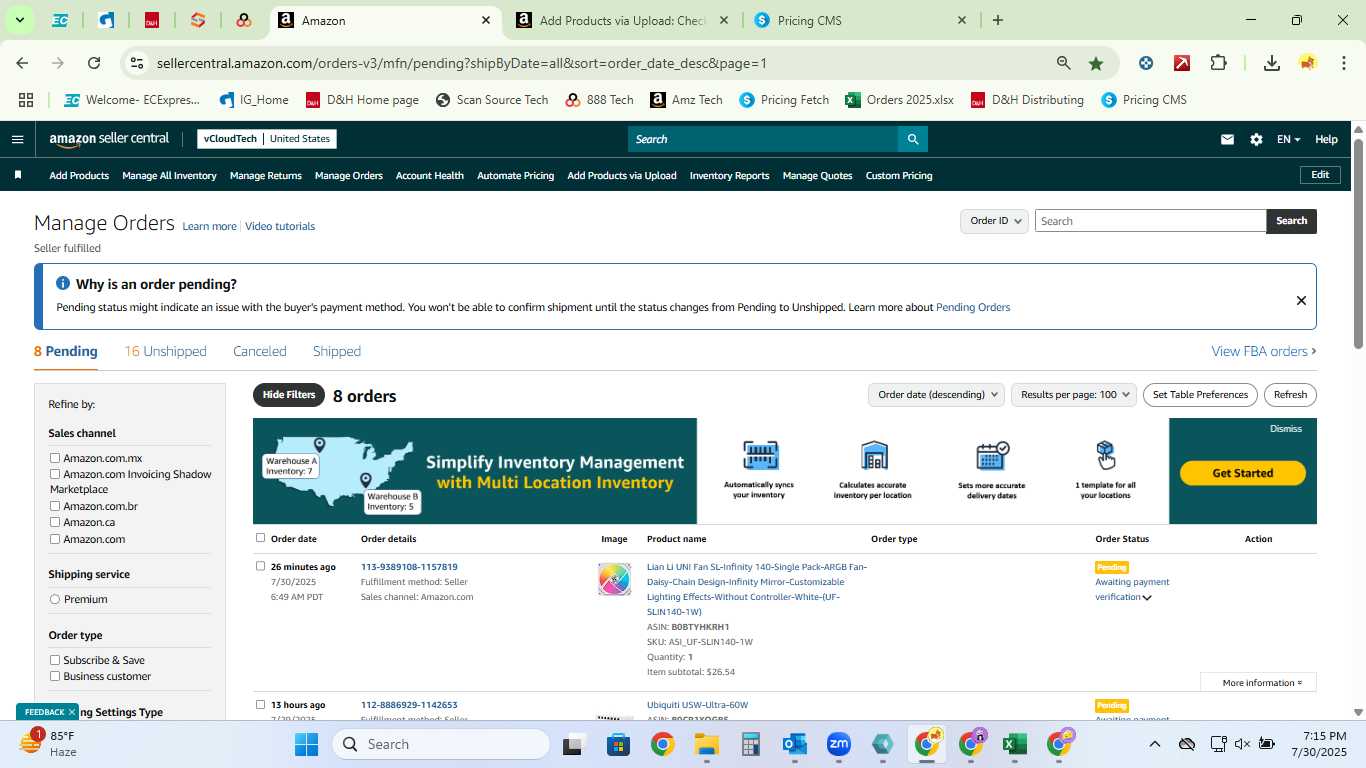Open Manage All Inventory menu item

(169, 175)
